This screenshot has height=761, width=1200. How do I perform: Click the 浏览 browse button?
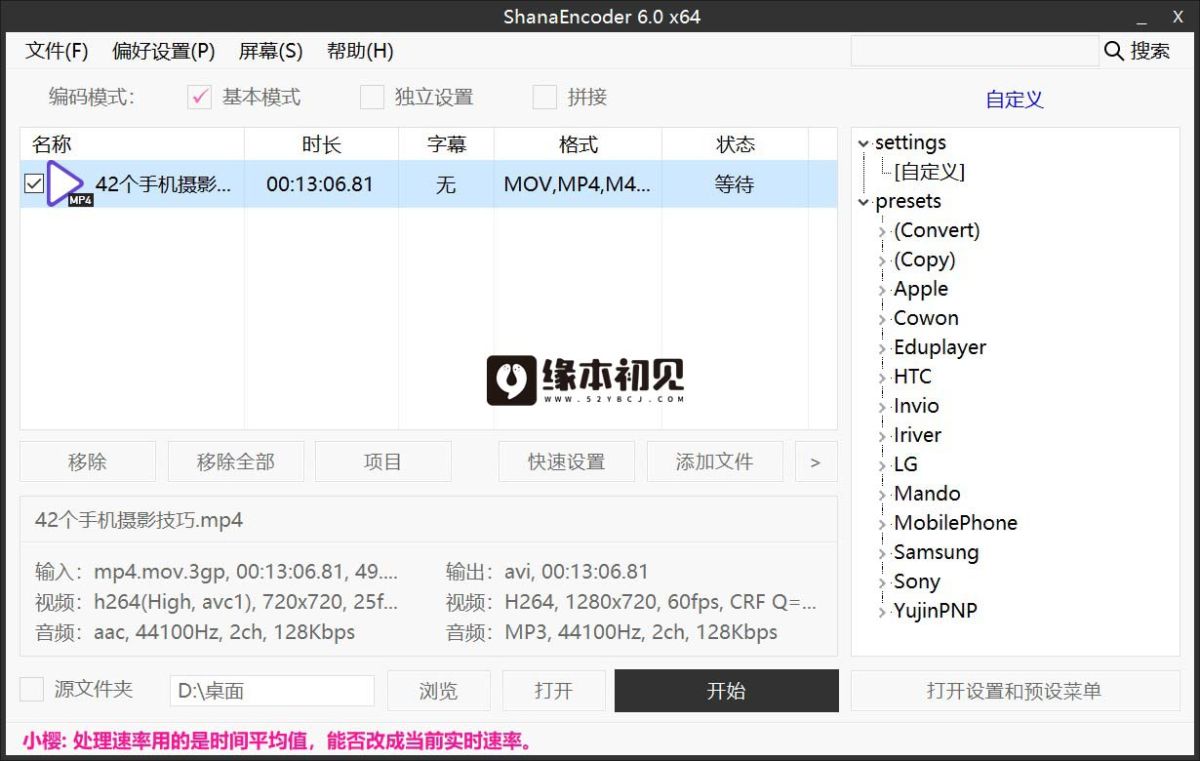(438, 691)
